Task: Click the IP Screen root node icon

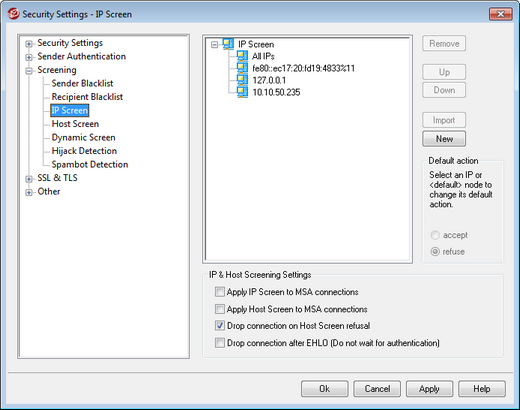Action: tap(228, 44)
